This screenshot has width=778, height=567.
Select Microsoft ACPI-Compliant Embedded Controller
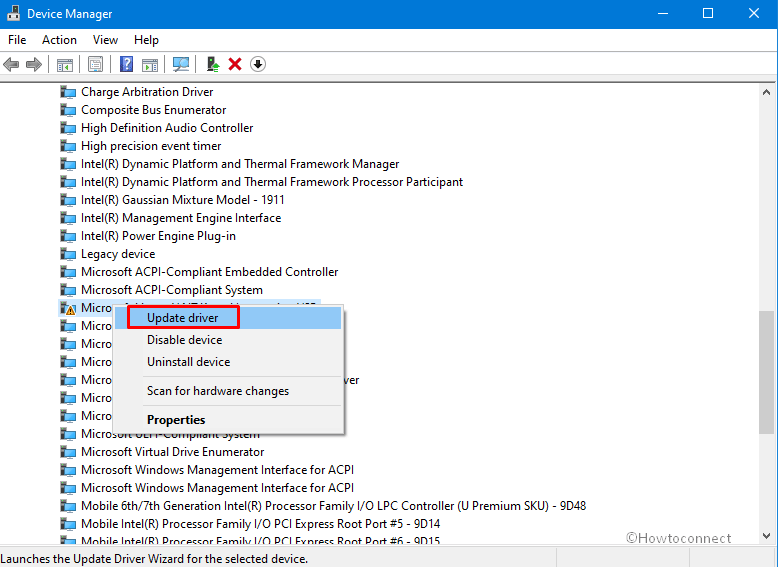[x=209, y=272]
